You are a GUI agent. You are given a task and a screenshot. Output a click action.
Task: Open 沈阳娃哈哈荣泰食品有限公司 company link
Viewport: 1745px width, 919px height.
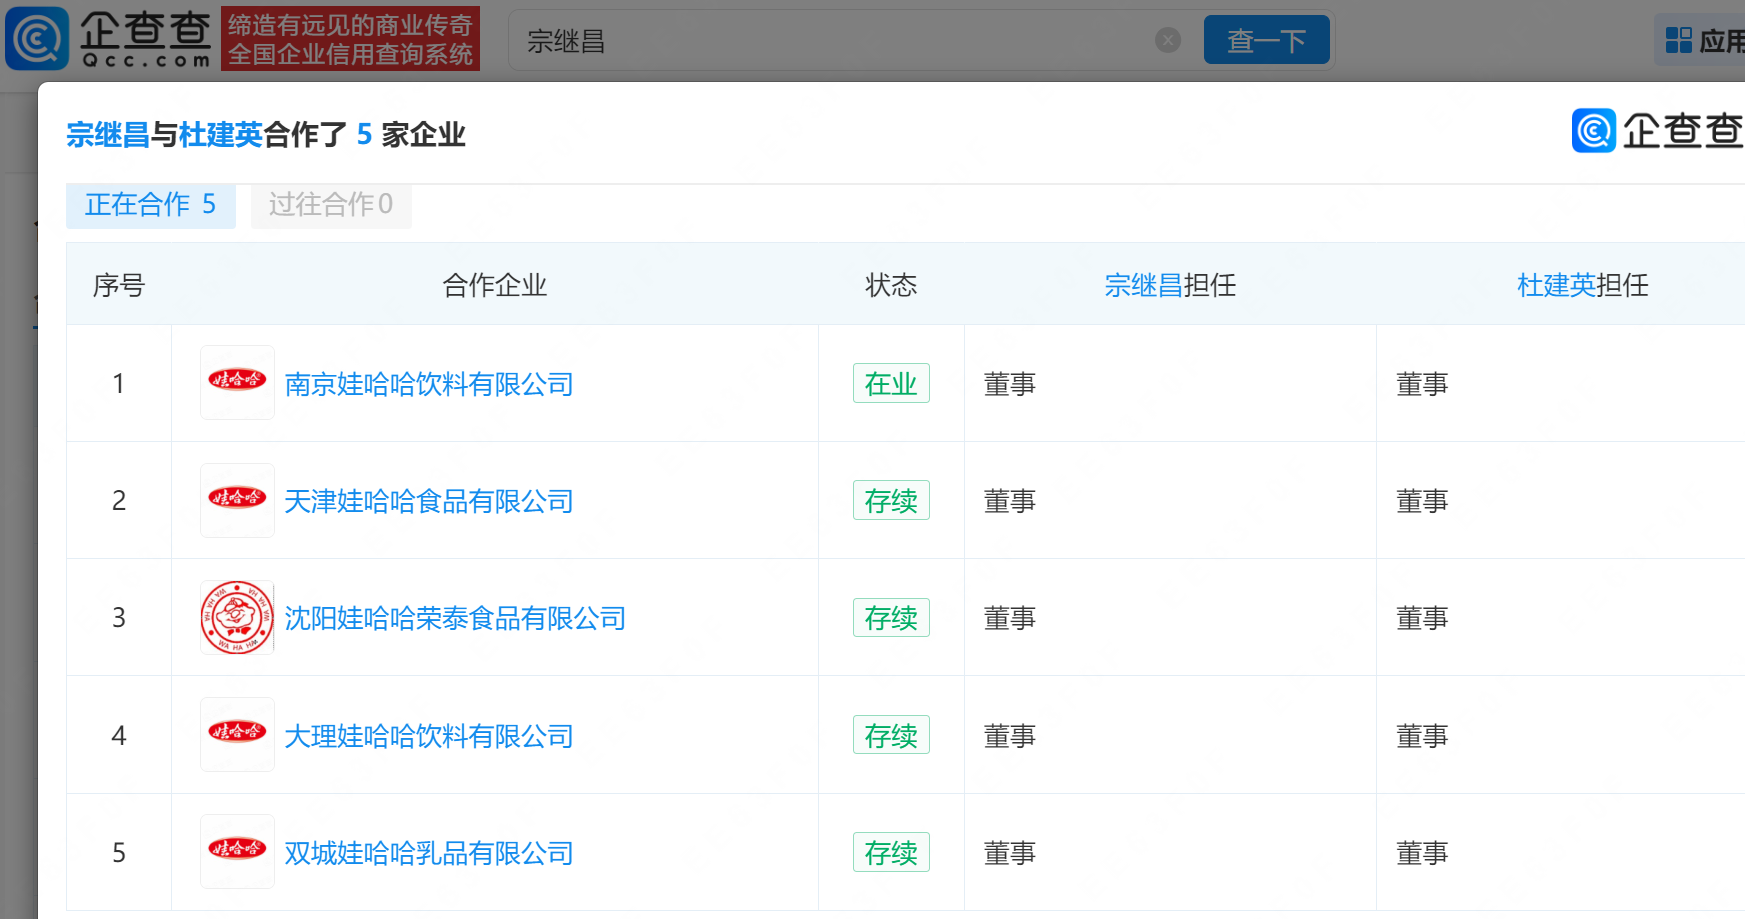tap(455, 618)
